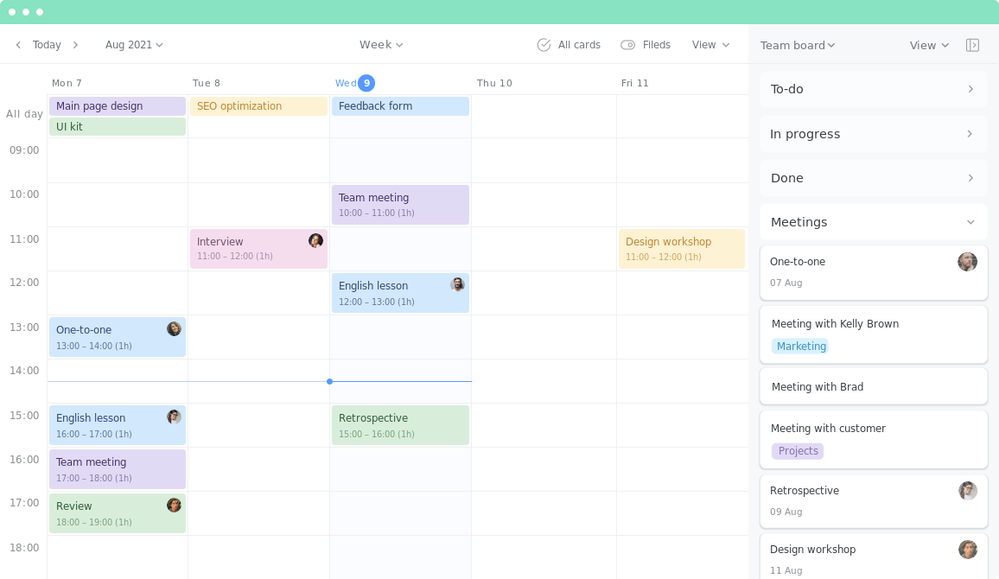Viewport: 999px width, 579px height.
Task: Open the side panel collapse icon top right
Action: click(x=971, y=45)
